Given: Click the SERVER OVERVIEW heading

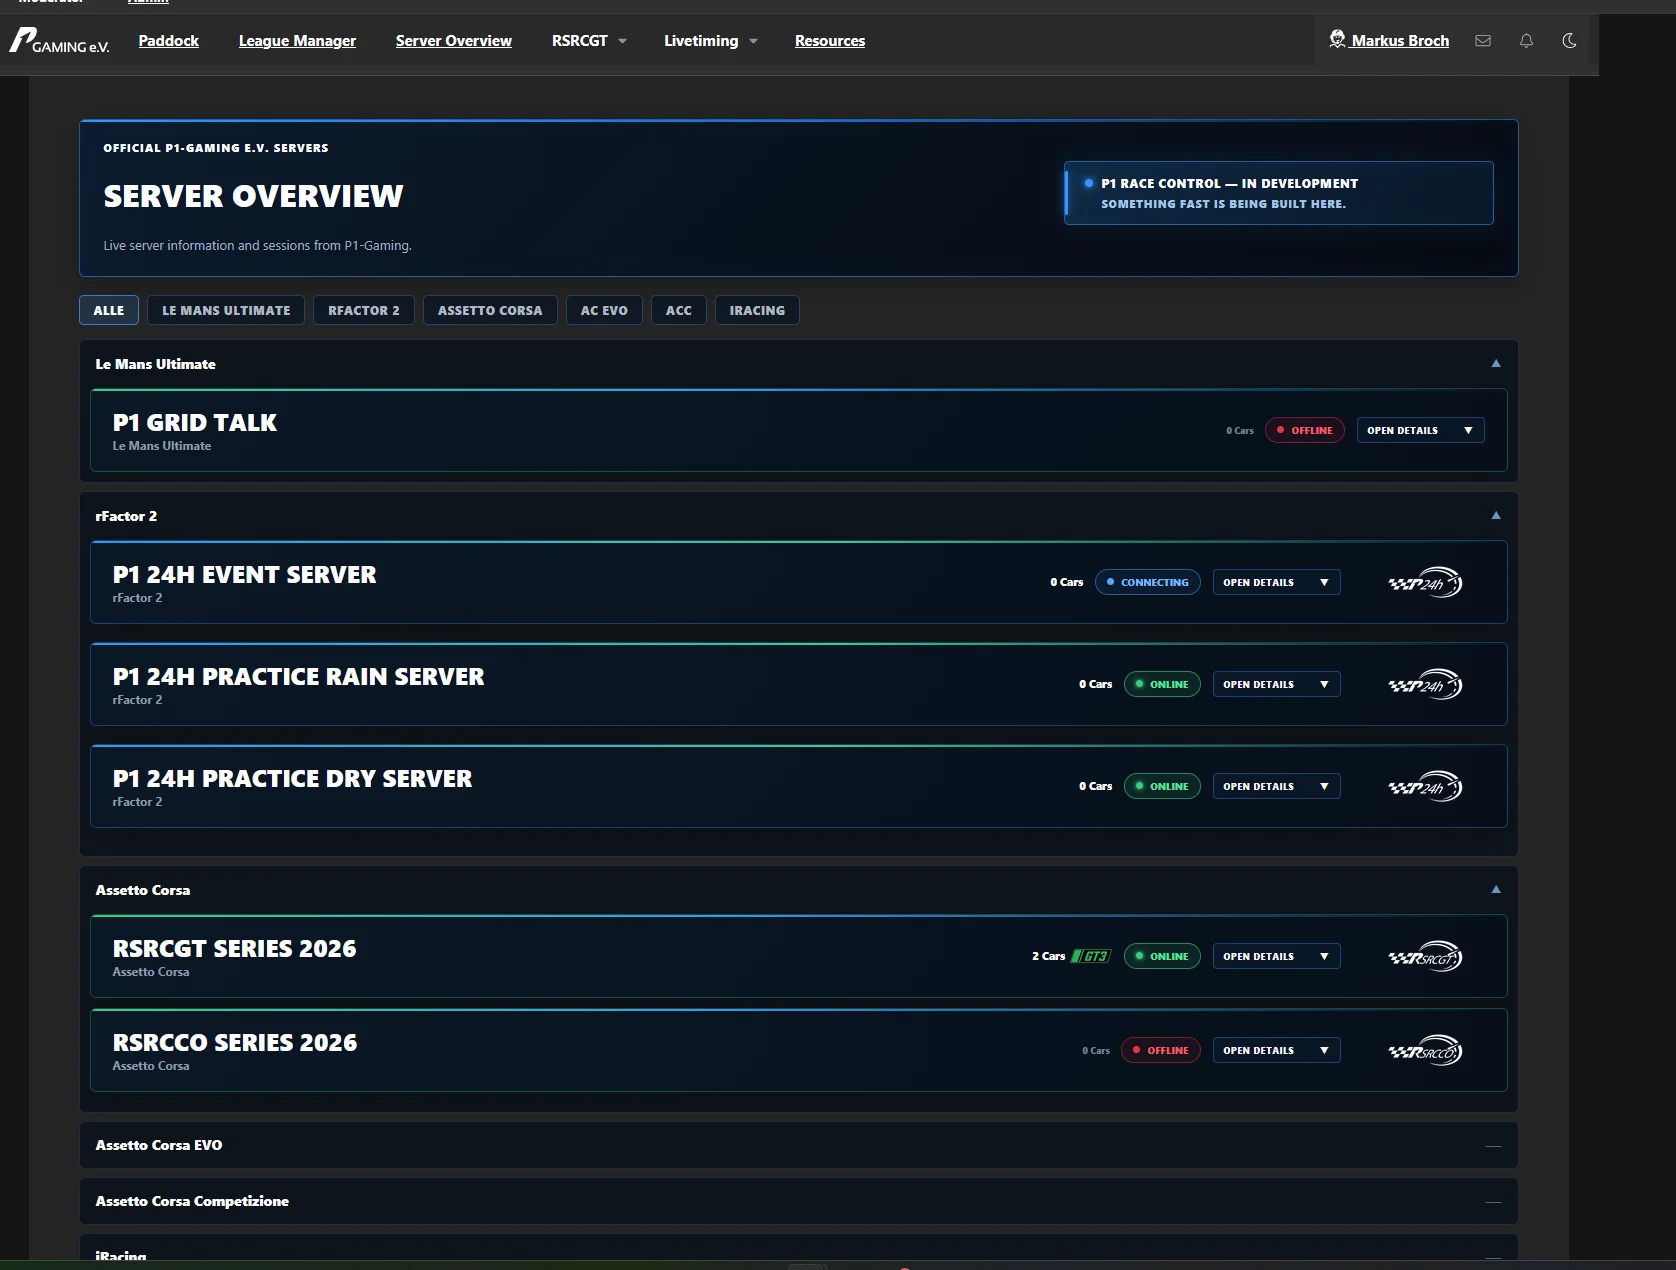Looking at the screenshot, I should [254, 196].
